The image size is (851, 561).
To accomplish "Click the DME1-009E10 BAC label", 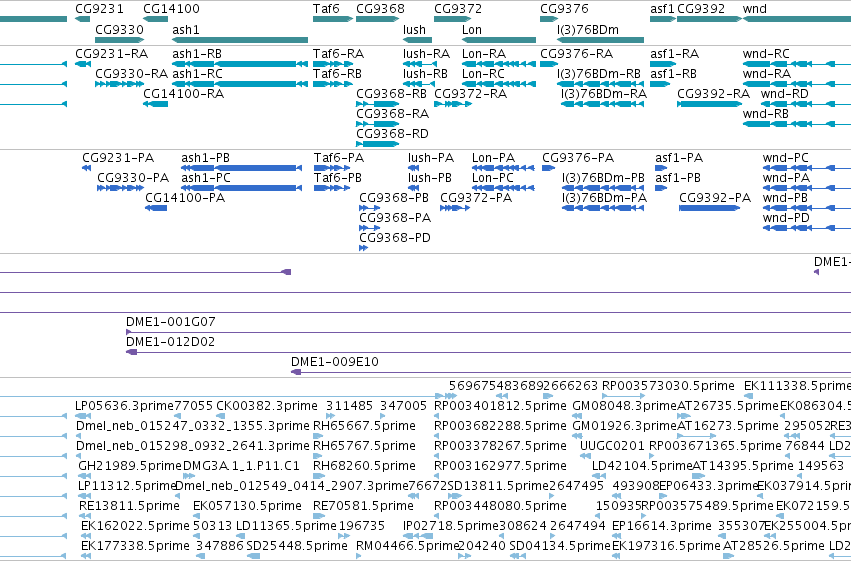I will [335, 362].
